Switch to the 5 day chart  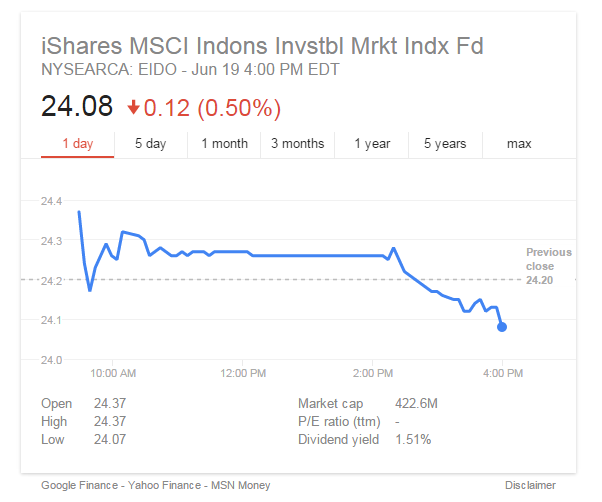[x=150, y=144]
